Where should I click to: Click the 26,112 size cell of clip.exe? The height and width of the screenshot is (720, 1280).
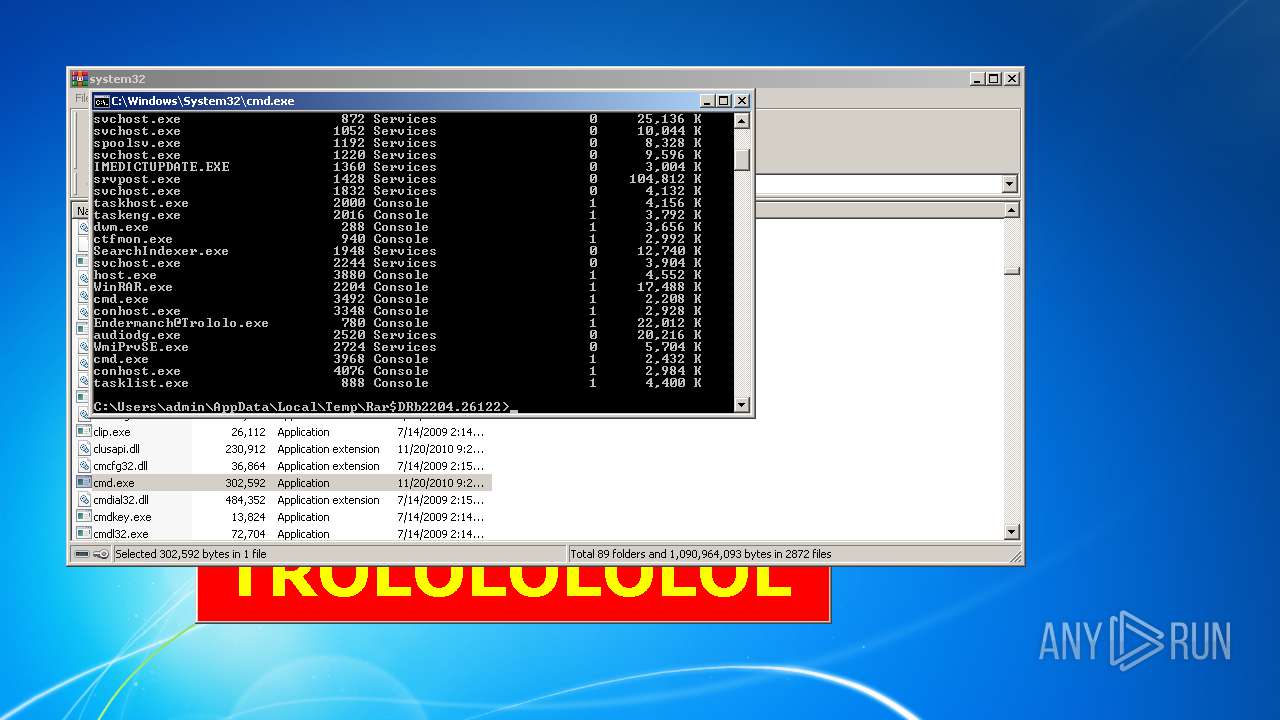(x=248, y=432)
